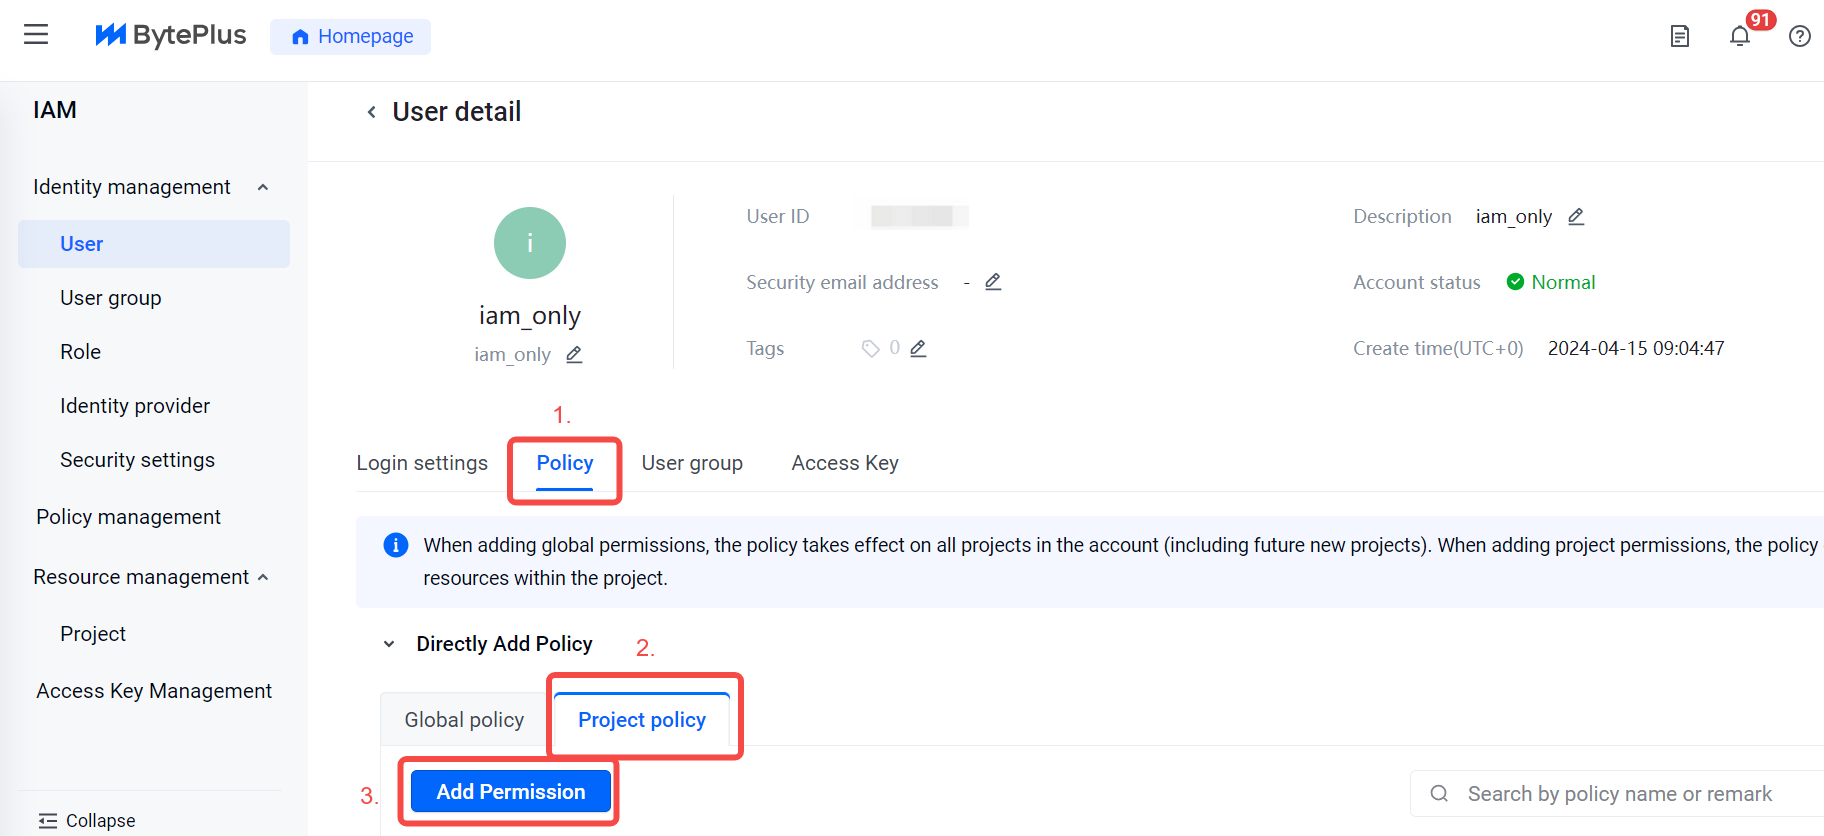Edit display name under the avatar

574,354
